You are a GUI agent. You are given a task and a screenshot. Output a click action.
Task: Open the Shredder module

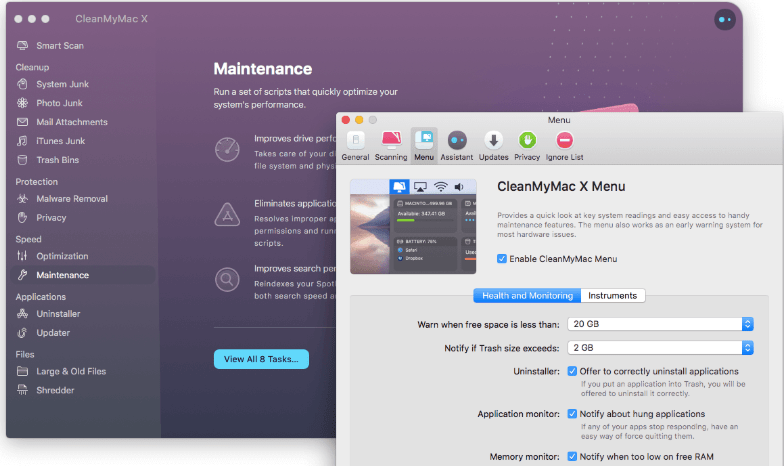pyautogui.click(x=55, y=390)
